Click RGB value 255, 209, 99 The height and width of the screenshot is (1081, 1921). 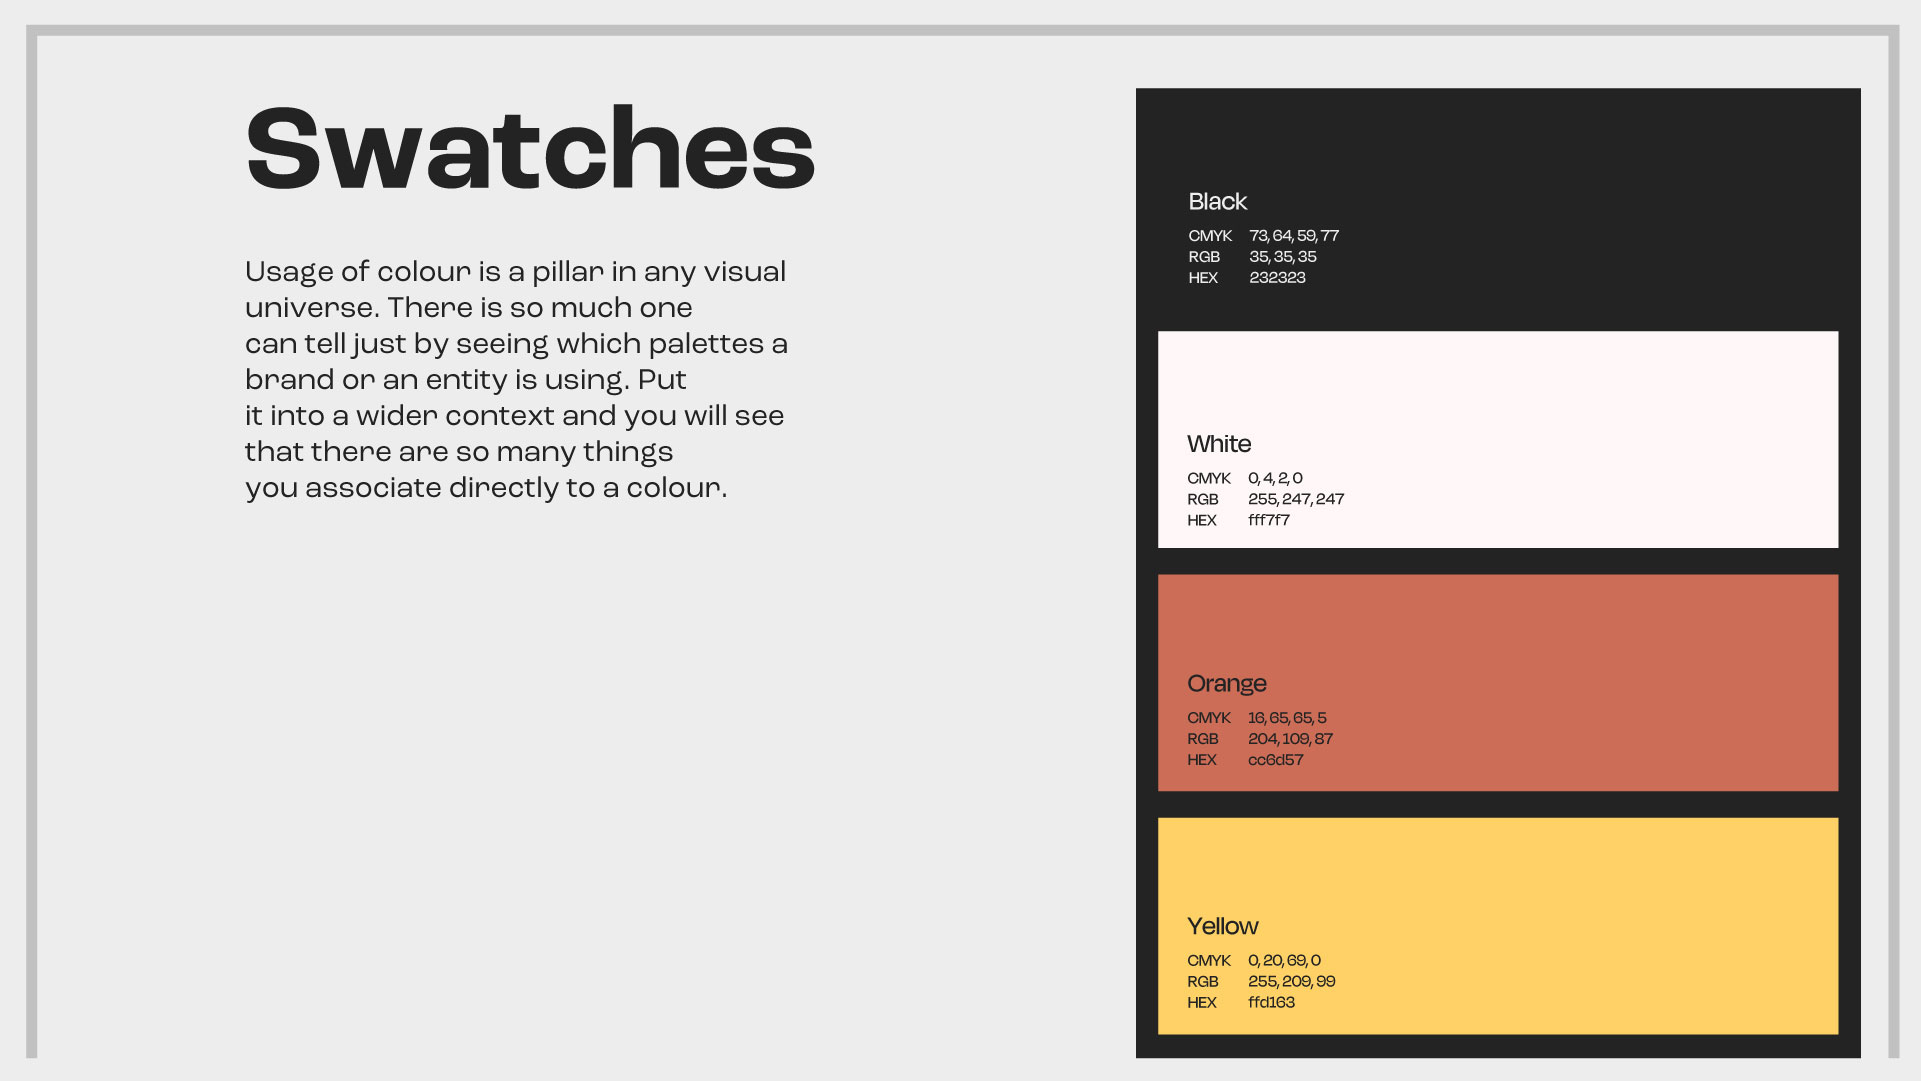(1291, 981)
